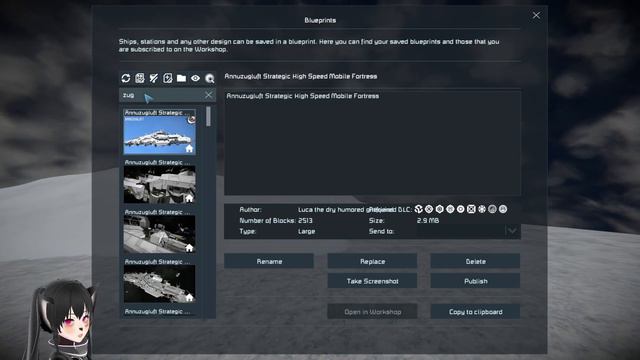Click the '2.9 MB' size value
The height and width of the screenshot is (360, 640).
428,220
